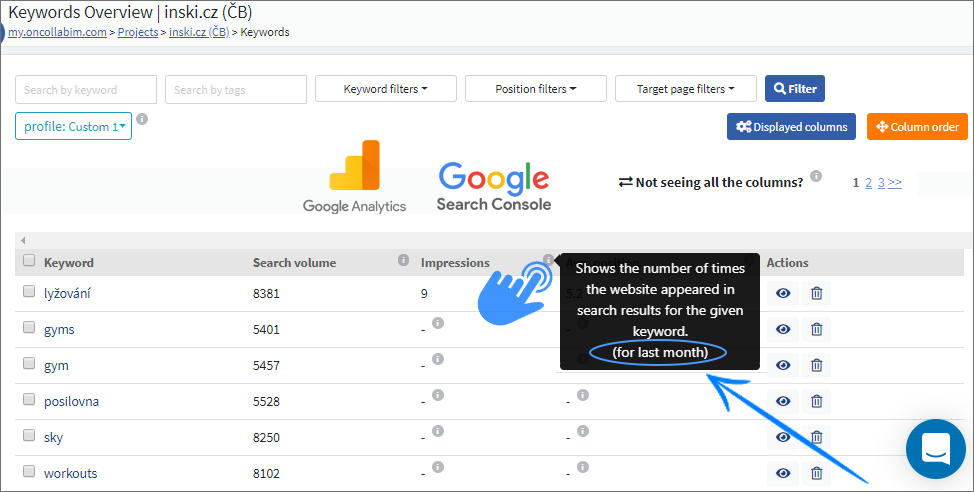
Task: Focus the Search by keyword field
Action: point(86,89)
